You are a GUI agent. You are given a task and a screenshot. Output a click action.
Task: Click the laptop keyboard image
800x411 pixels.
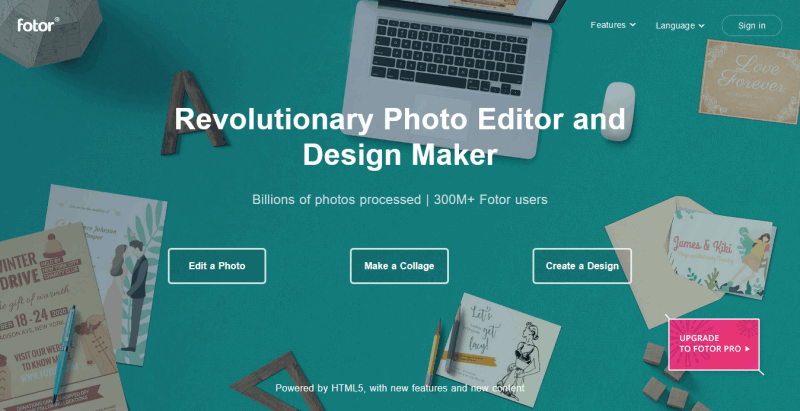click(x=448, y=57)
